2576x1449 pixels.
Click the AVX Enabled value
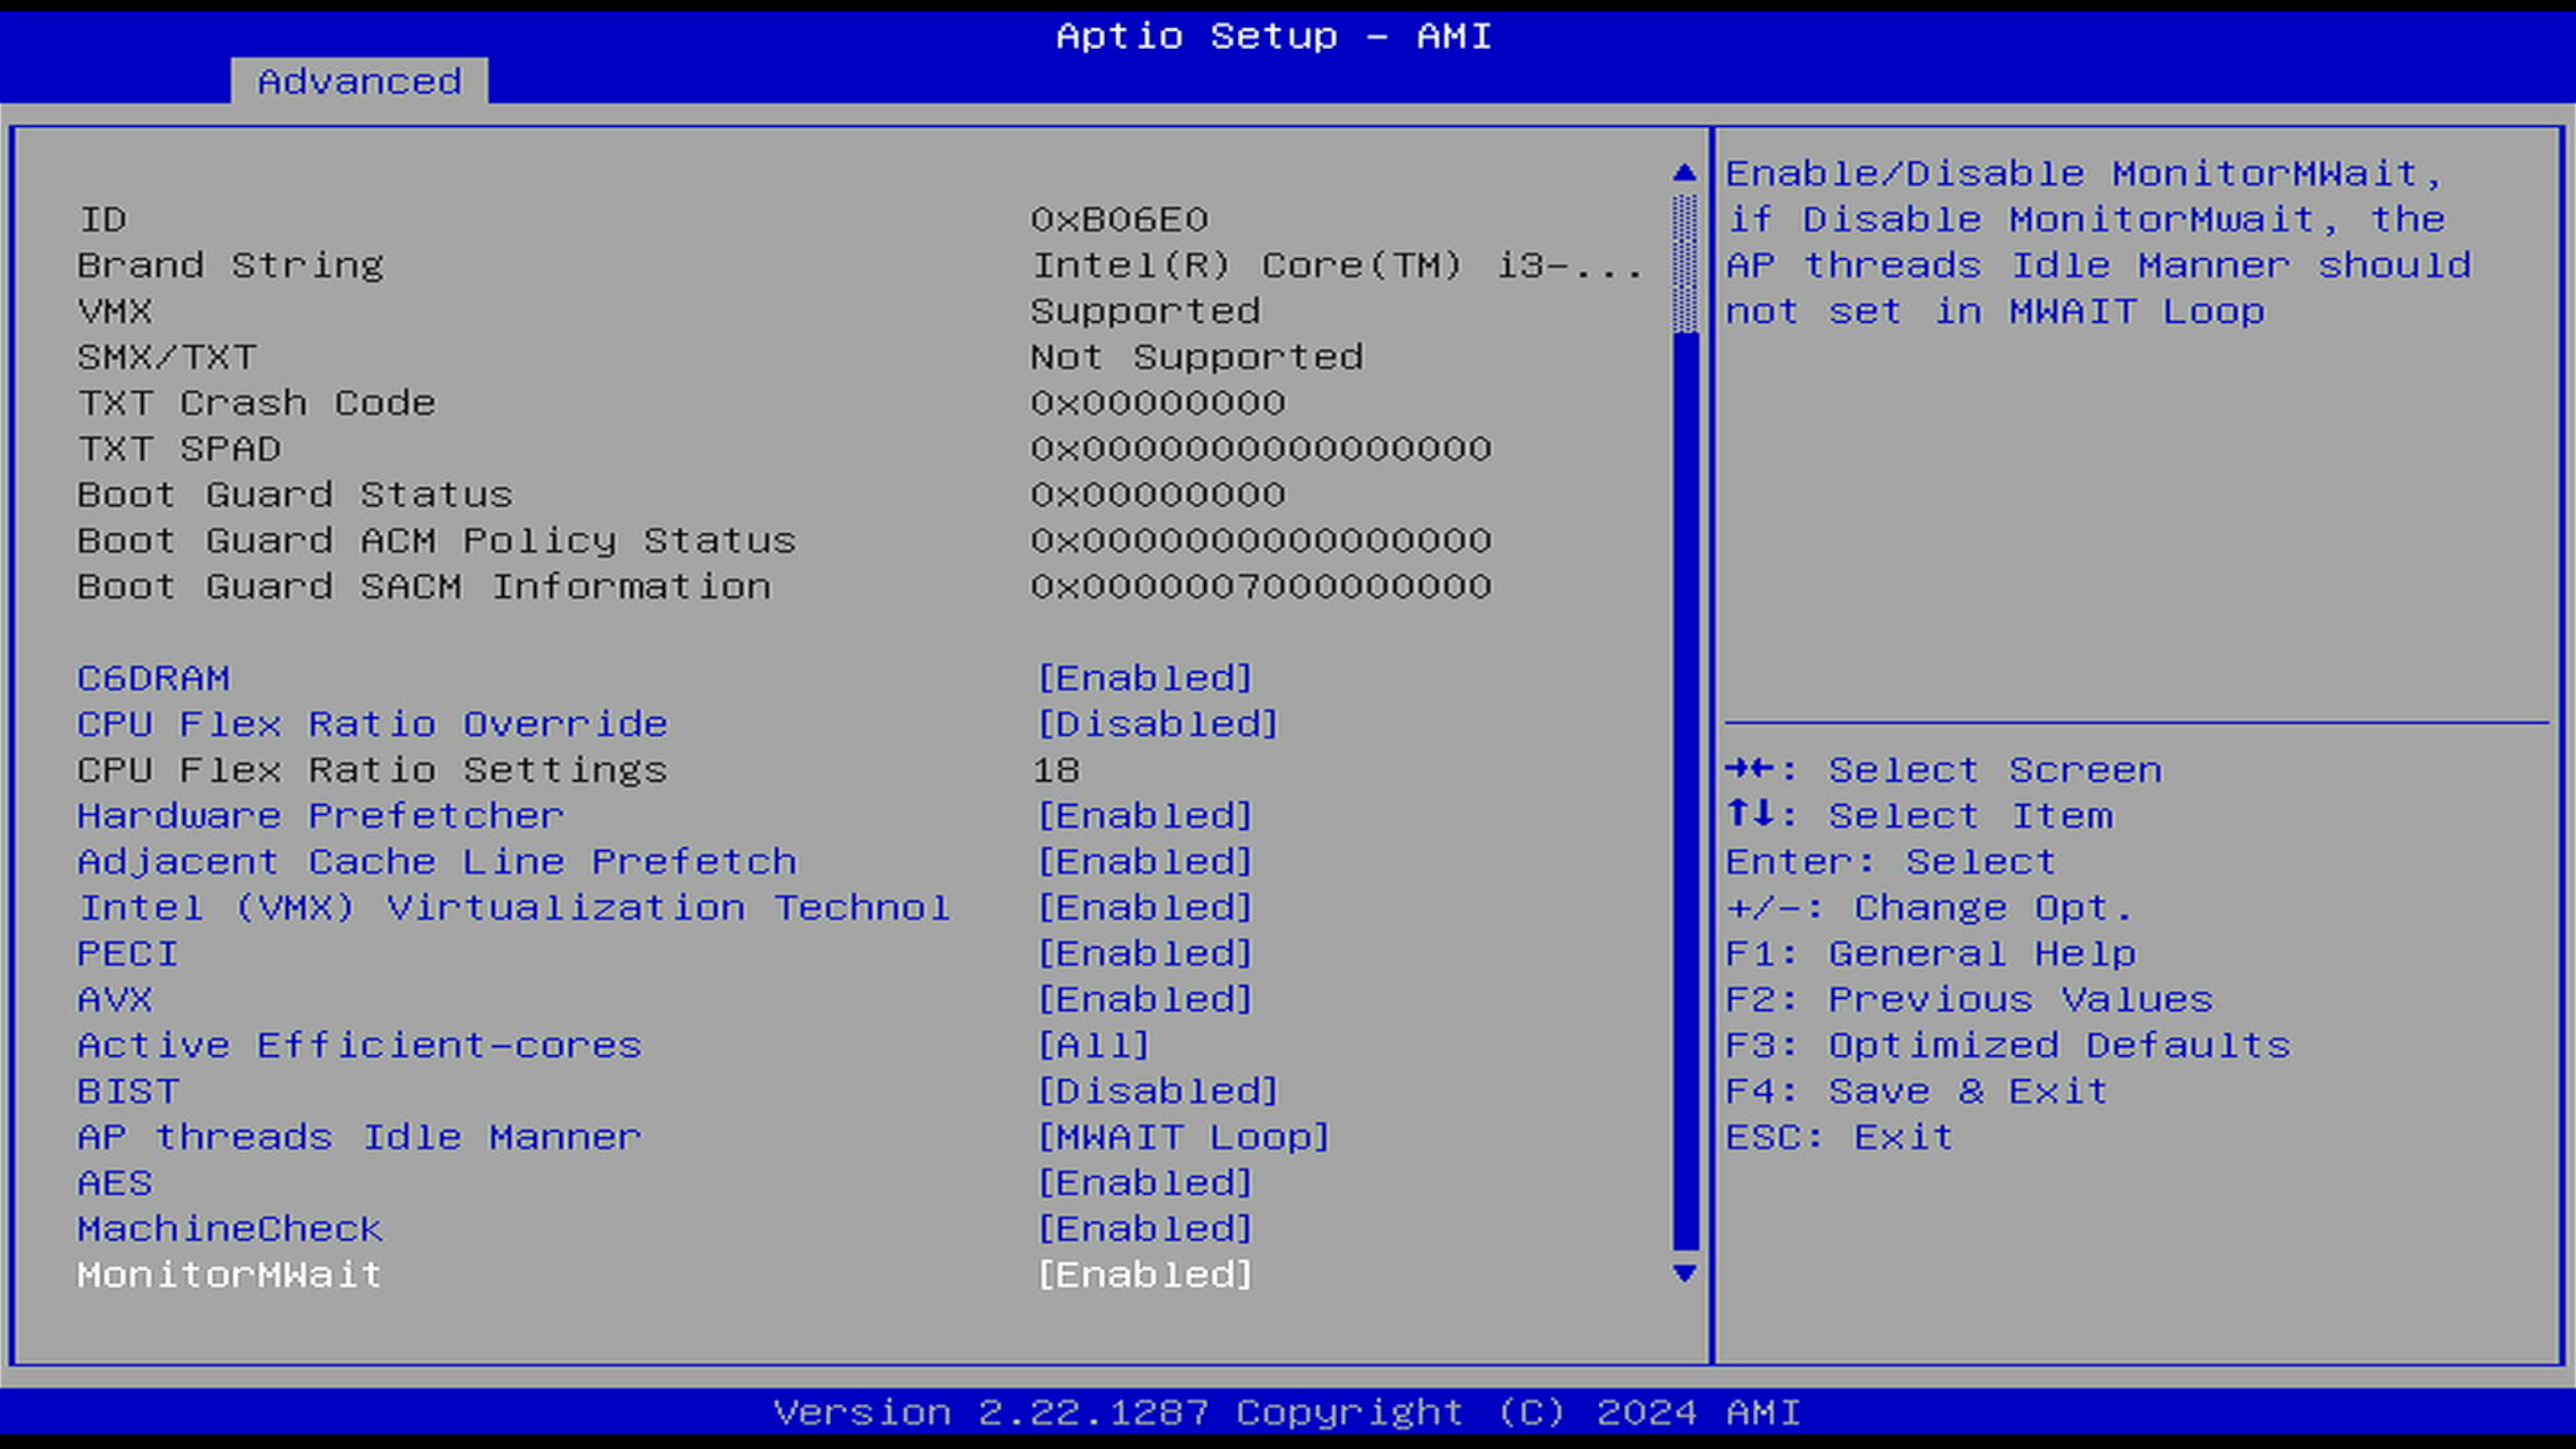click(x=1144, y=1000)
